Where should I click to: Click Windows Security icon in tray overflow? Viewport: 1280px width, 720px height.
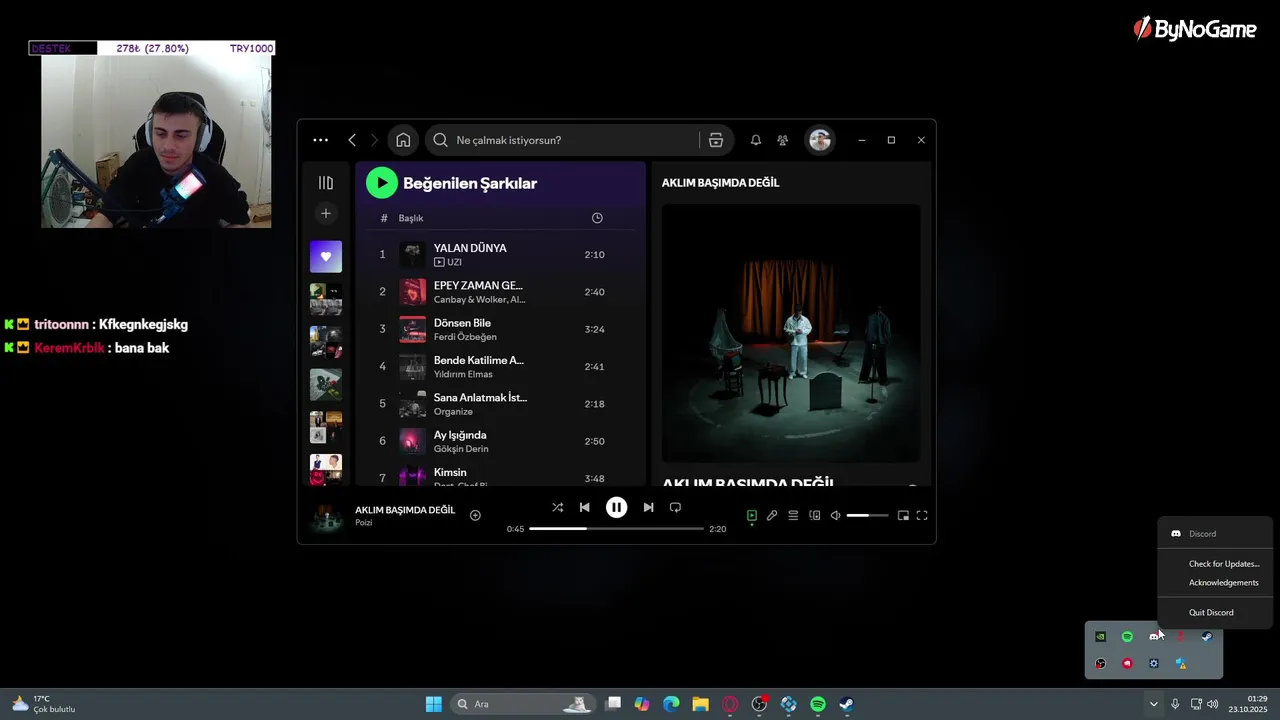(1181, 663)
